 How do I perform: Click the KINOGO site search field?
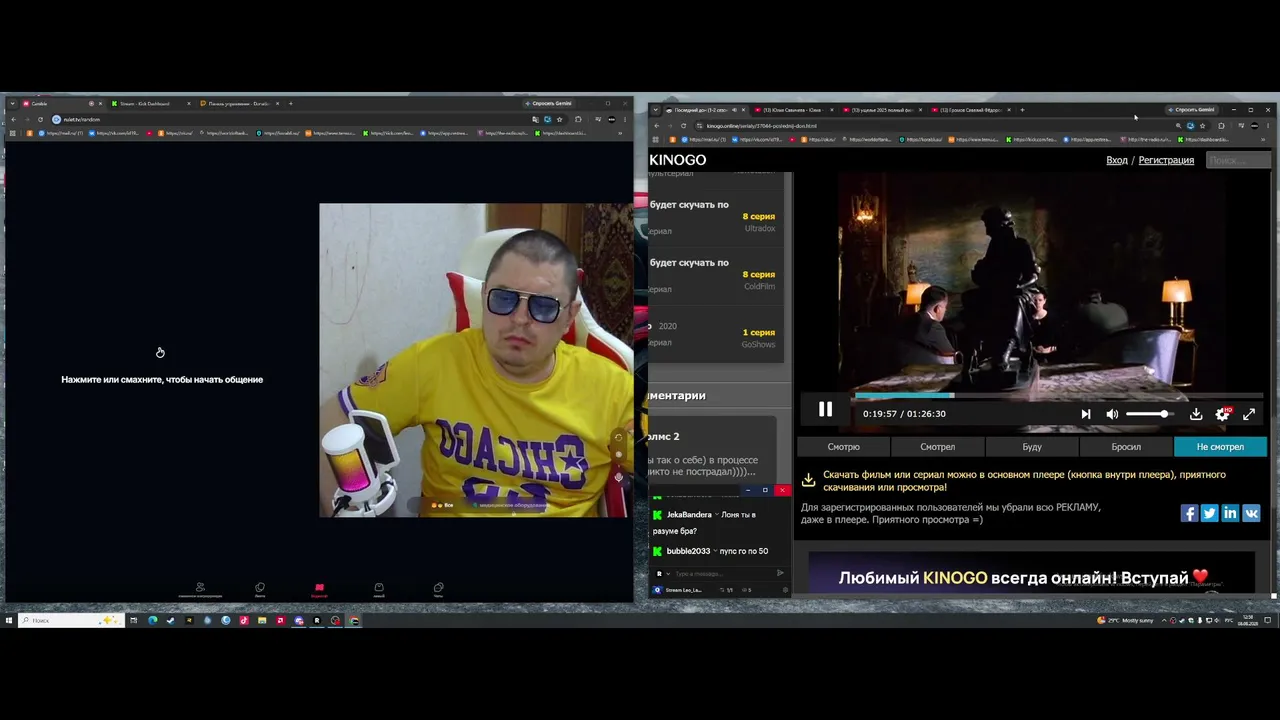pyautogui.click(x=1238, y=160)
